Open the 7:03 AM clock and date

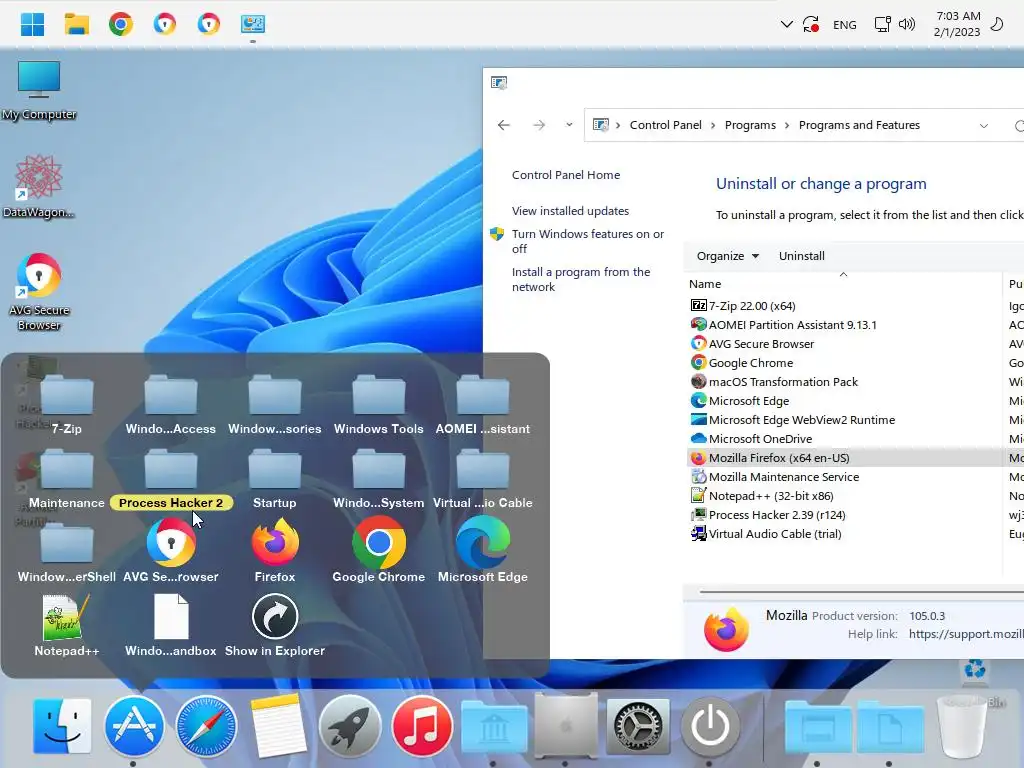point(957,24)
